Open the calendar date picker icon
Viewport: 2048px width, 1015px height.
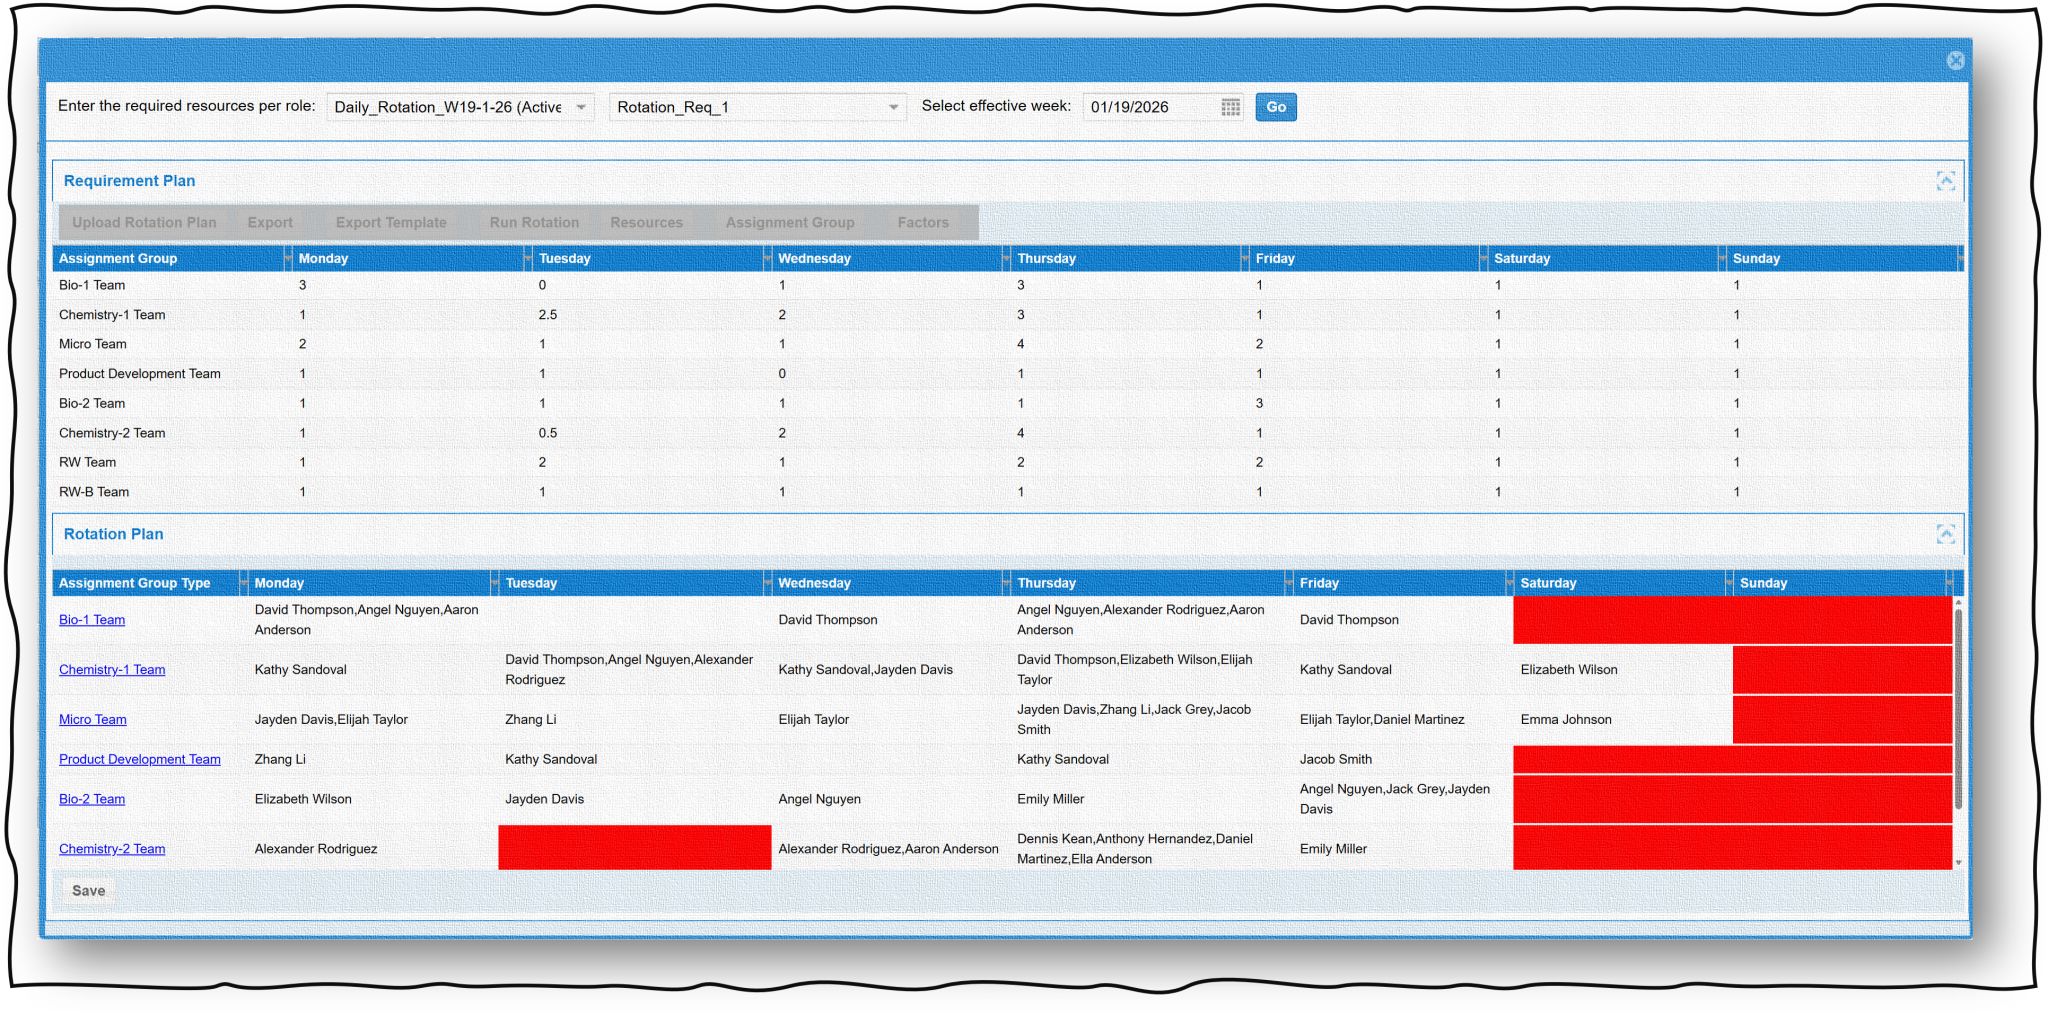pos(1230,107)
